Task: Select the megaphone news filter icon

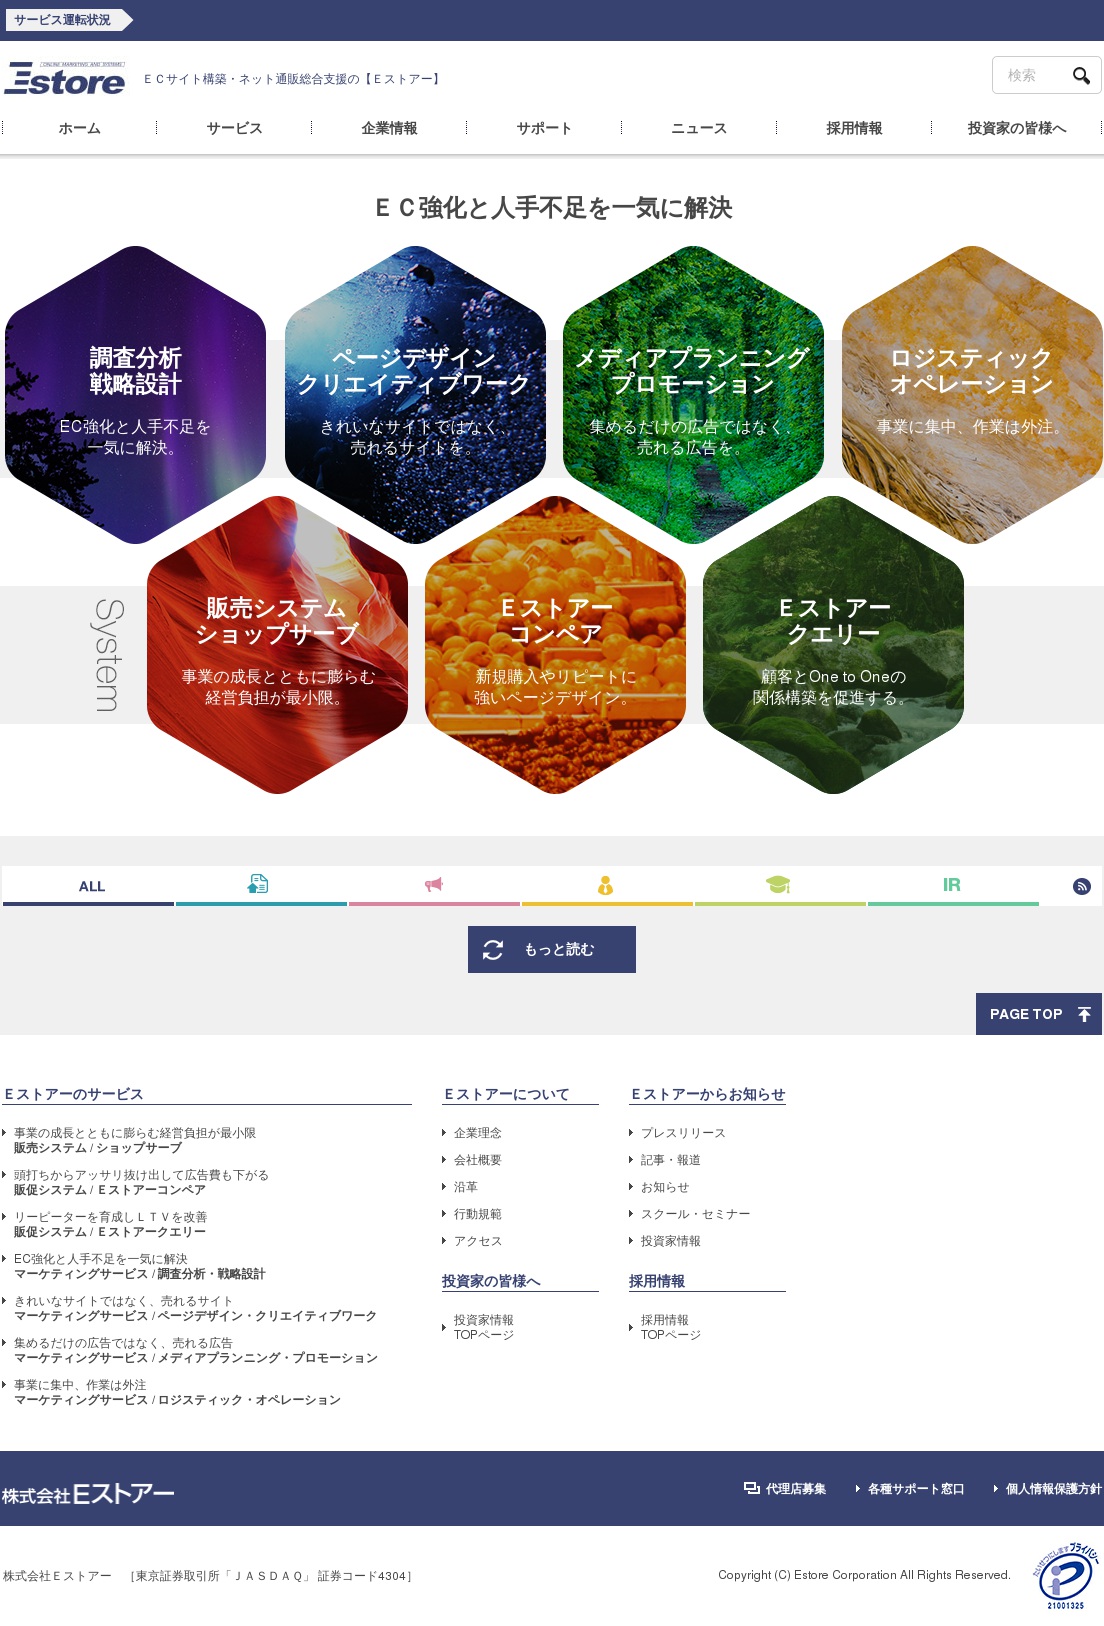Action: pyautogui.click(x=434, y=884)
